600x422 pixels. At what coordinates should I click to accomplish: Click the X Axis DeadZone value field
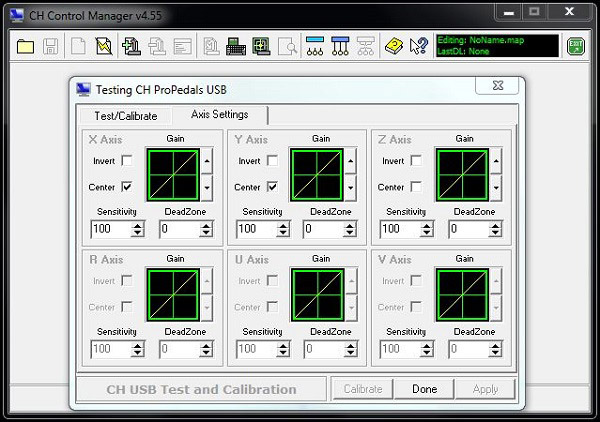180,229
